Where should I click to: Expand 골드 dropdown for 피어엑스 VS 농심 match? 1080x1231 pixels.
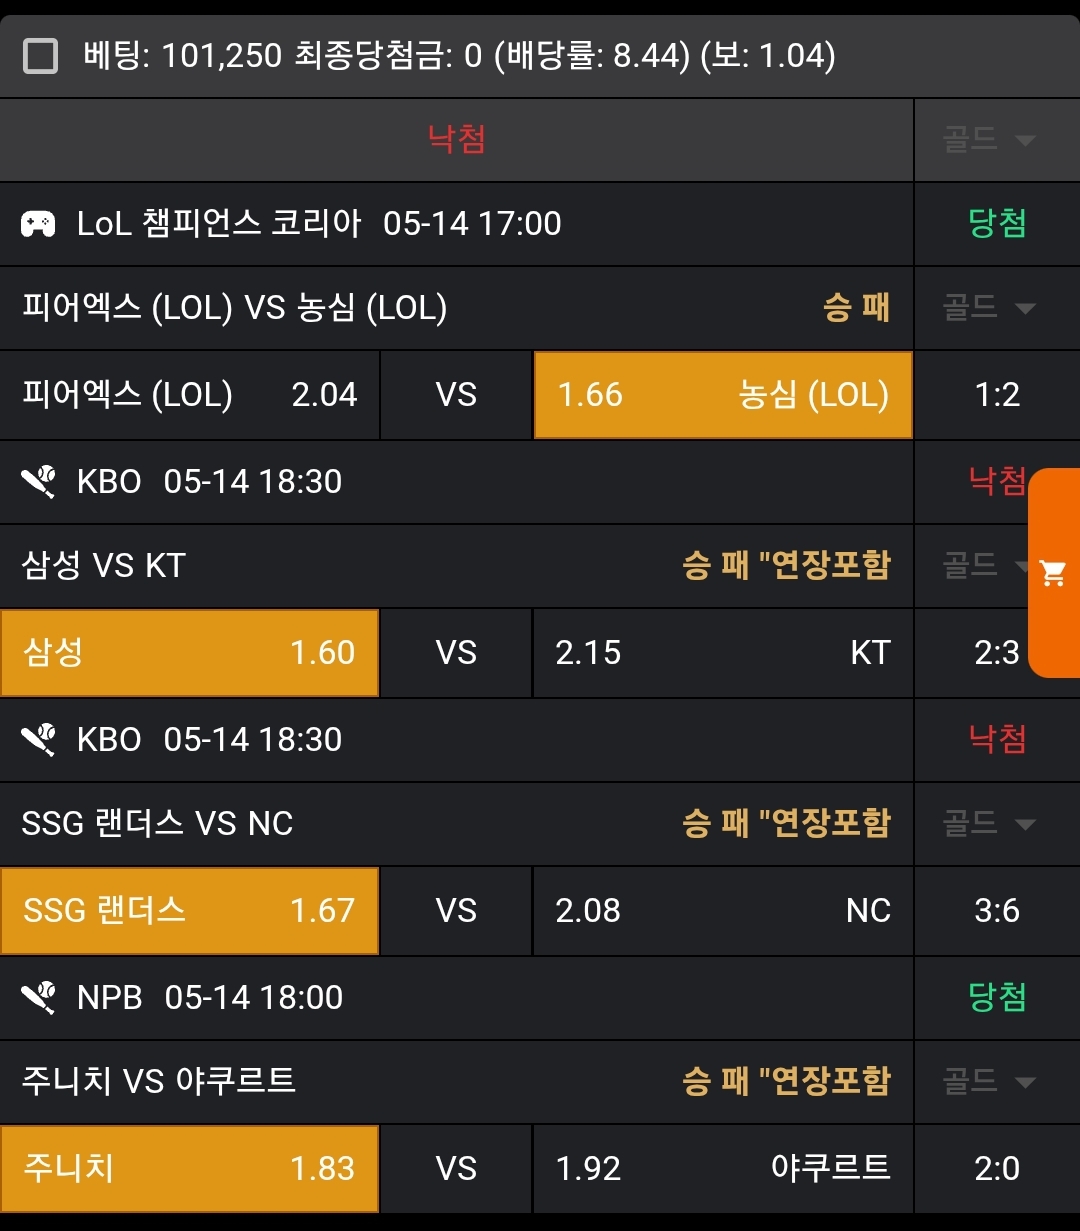coord(988,308)
